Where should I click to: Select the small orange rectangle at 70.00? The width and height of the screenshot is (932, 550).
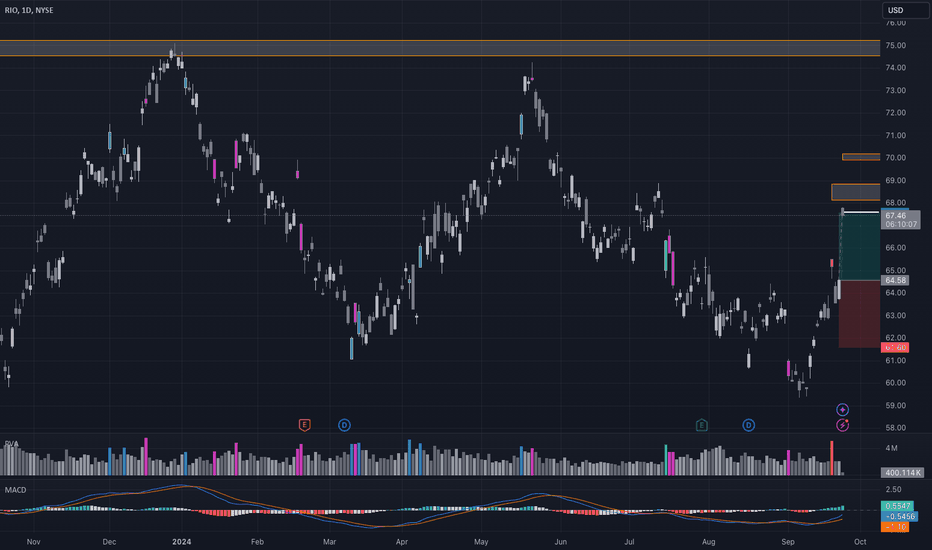[x=861, y=157]
